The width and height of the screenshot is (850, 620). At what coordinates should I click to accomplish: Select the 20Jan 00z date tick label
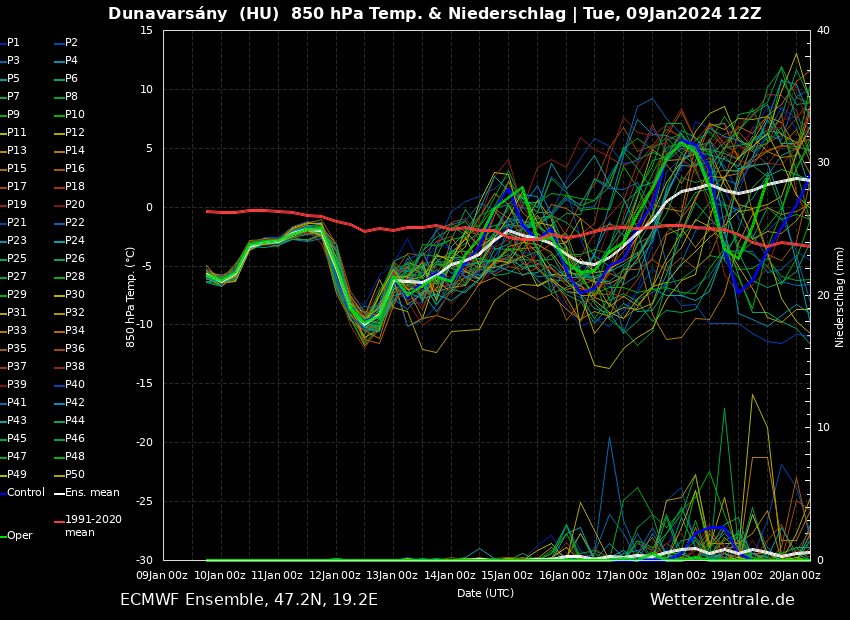[x=796, y=575]
